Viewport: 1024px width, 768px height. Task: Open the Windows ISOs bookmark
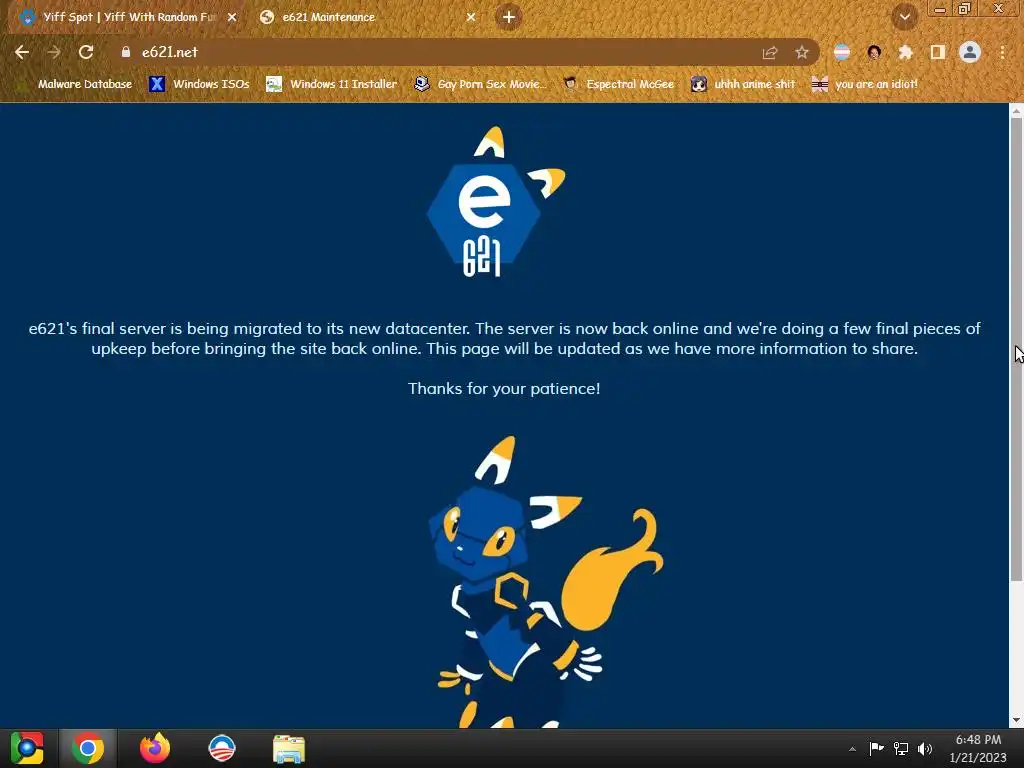(x=199, y=84)
